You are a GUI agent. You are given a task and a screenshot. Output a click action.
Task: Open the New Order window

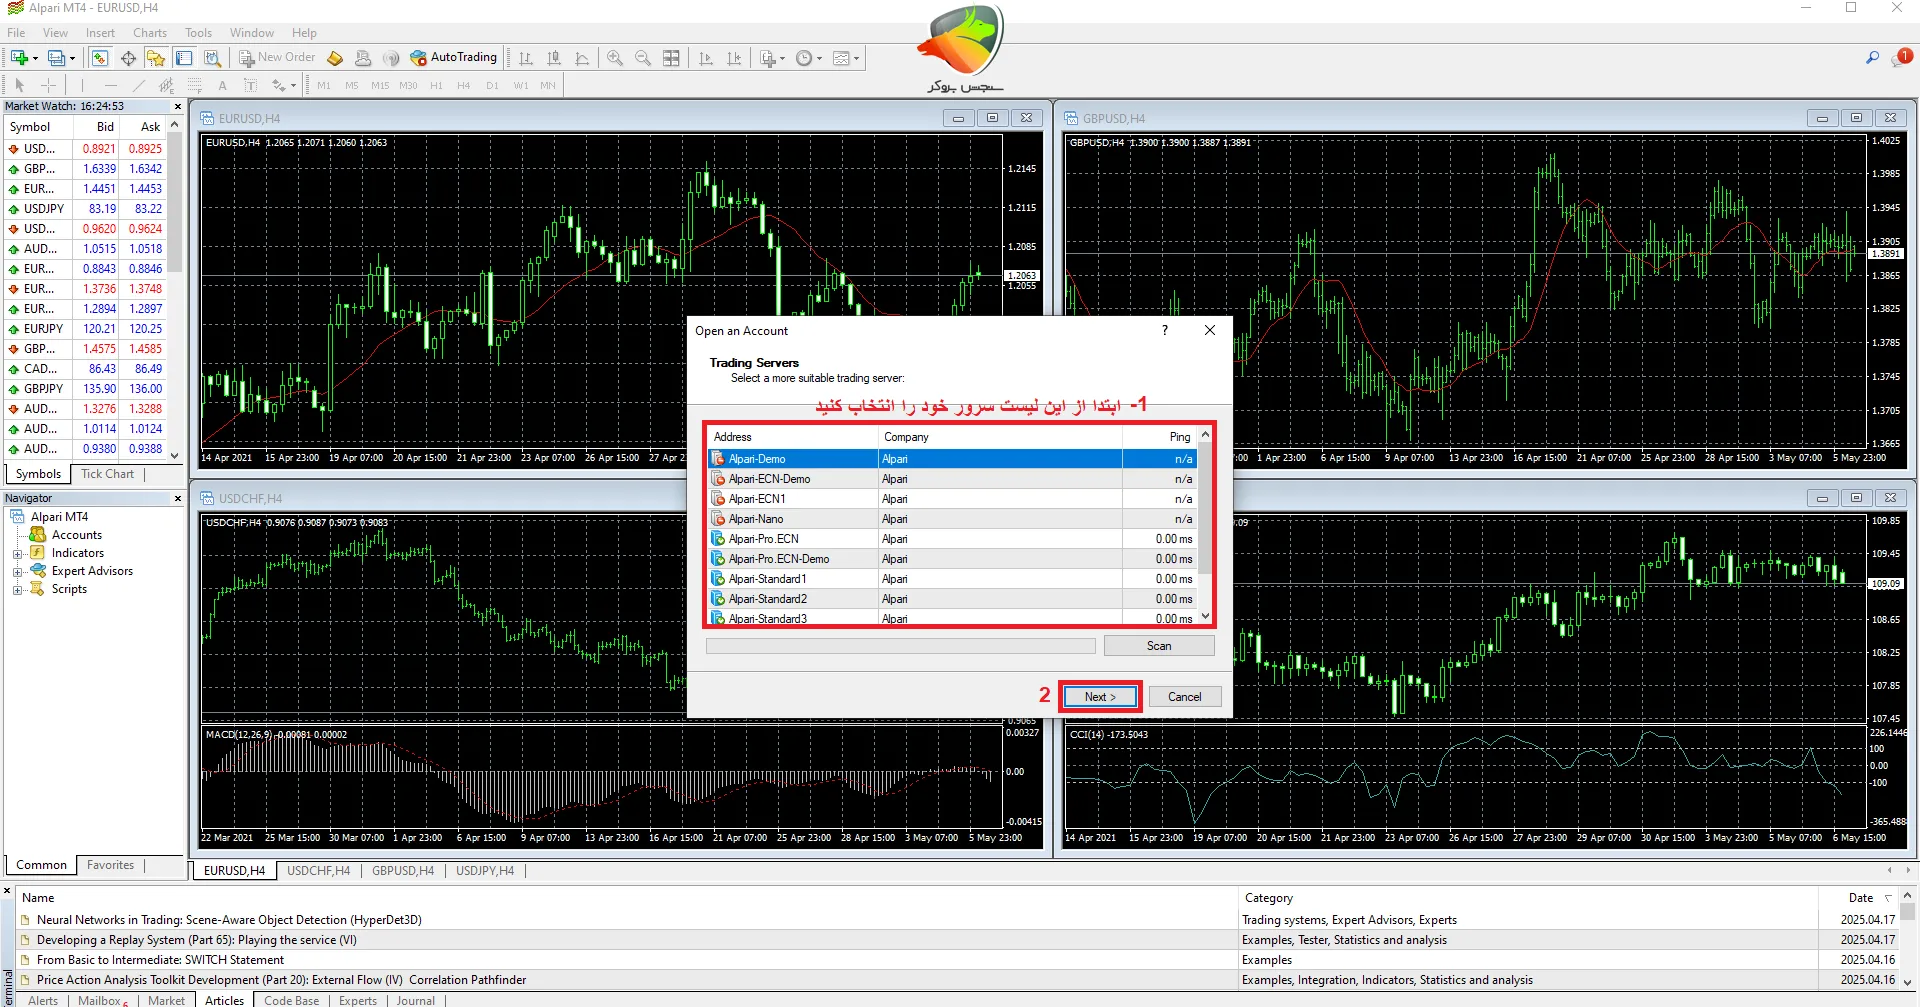[x=276, y=58]
